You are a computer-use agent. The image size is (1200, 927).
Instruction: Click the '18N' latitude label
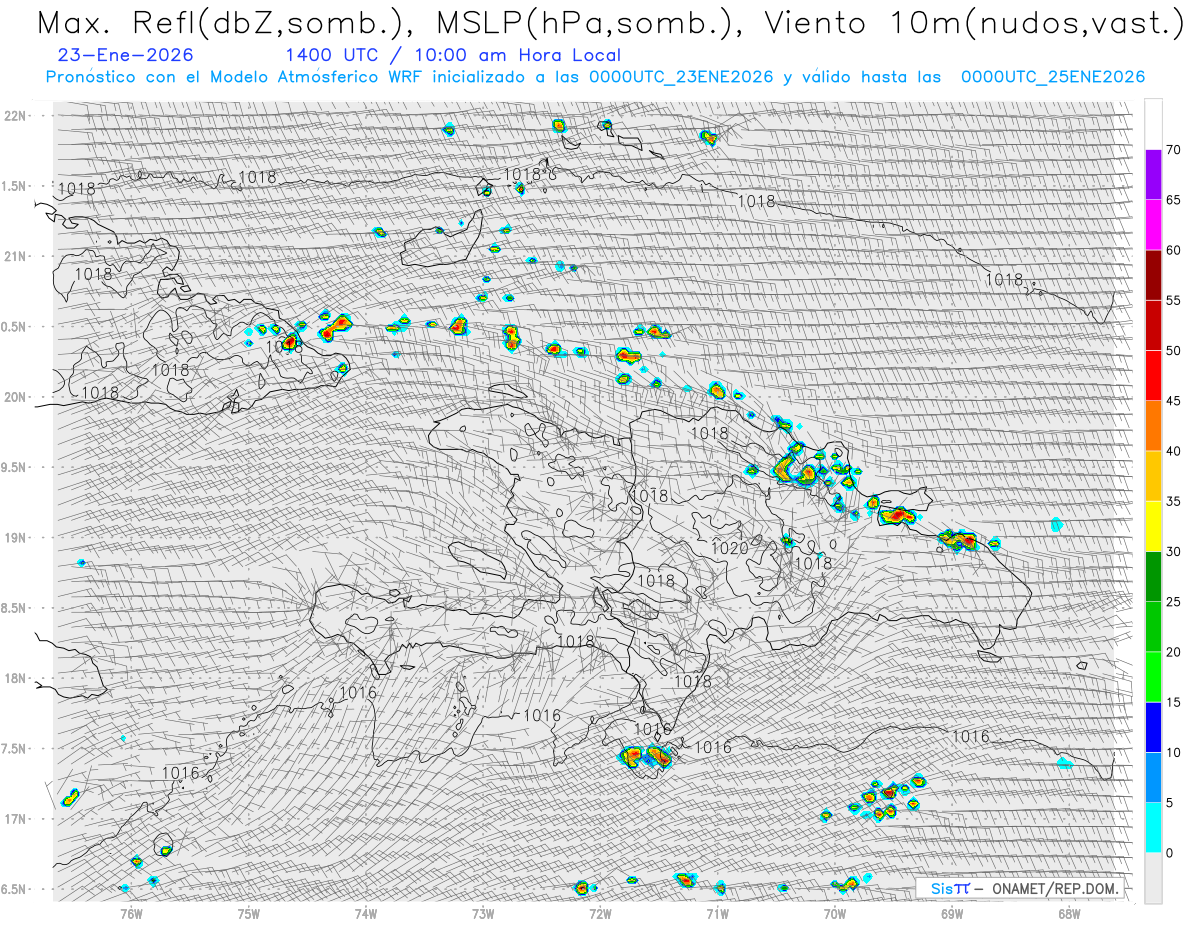click(x=15, y=678)
